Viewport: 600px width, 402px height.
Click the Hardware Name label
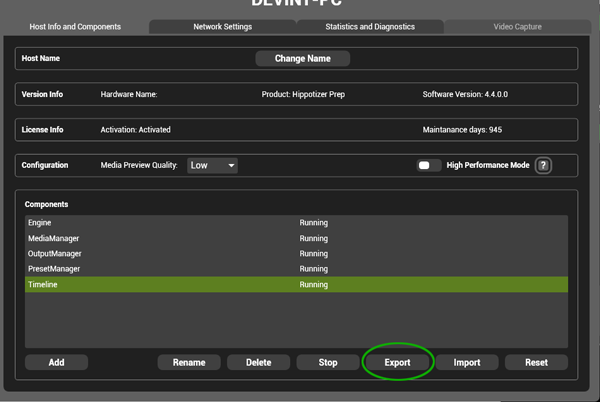[129, 94]
